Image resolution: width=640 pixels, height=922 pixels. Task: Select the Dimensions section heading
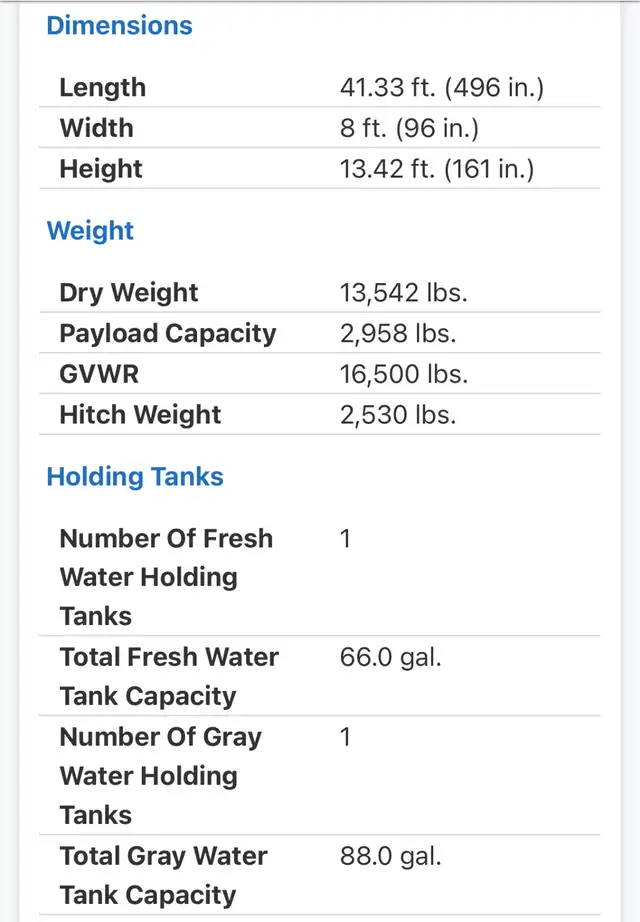pos(119,26)
